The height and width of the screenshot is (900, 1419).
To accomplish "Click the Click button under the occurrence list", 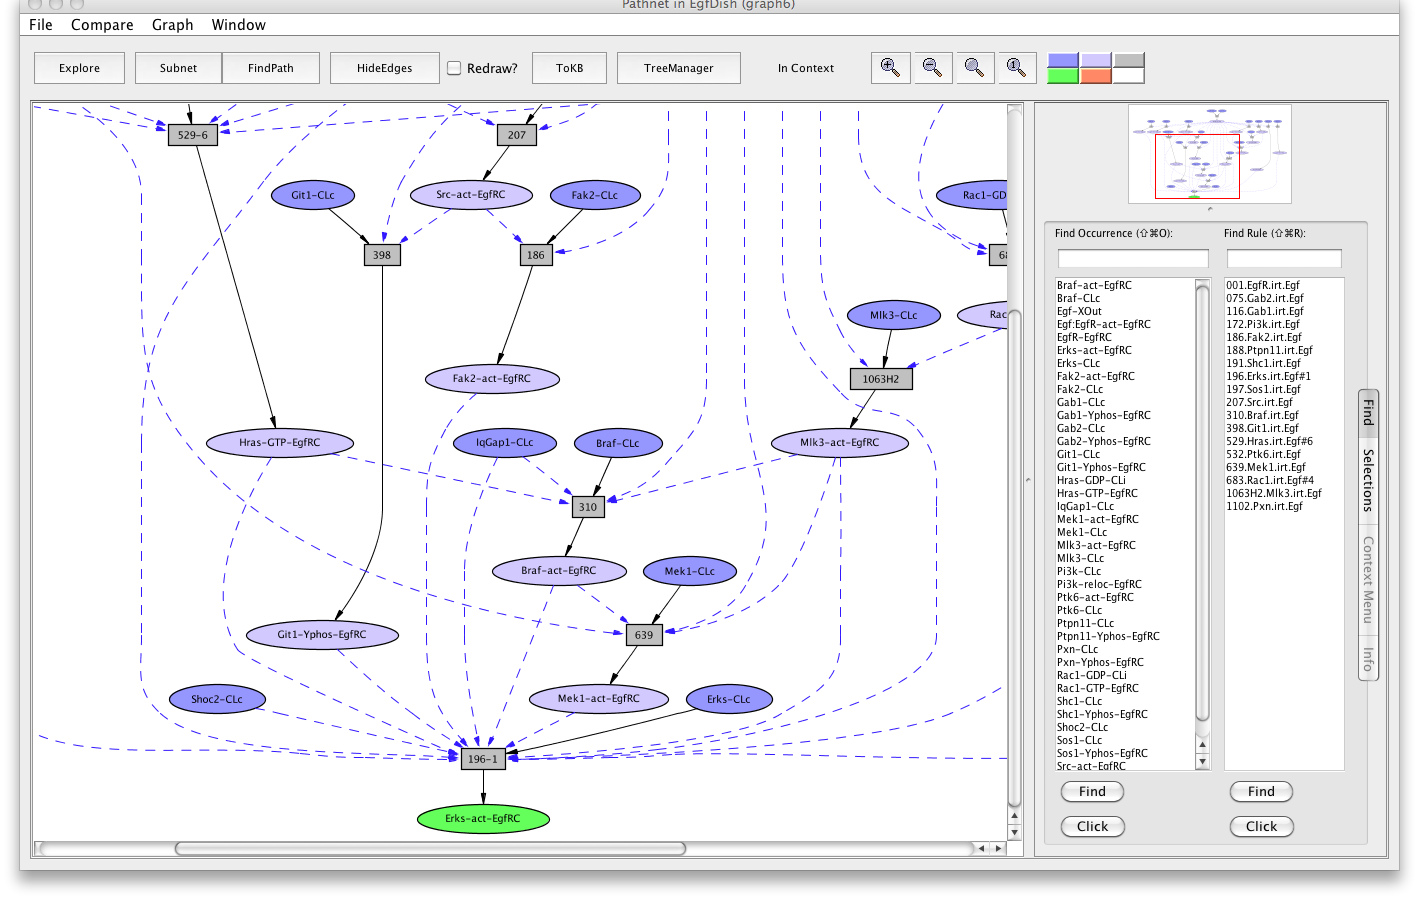I will (x=1092, y=826).
